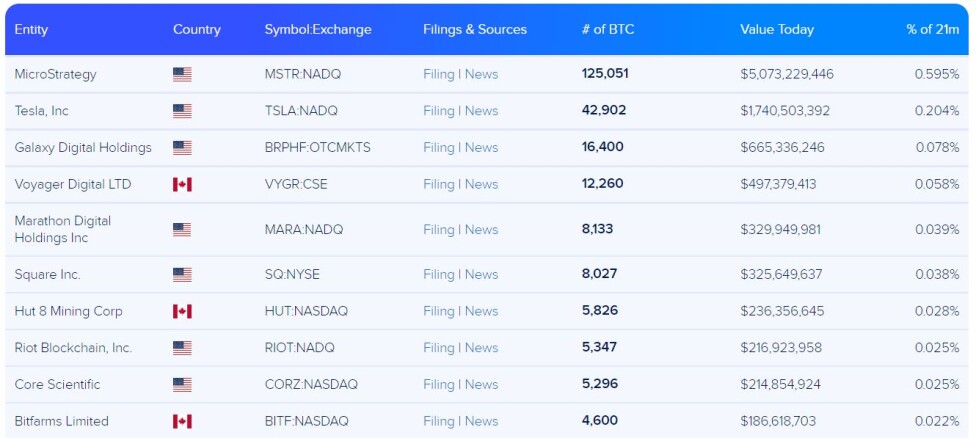The height and width of the screenshot is (438, 976).
Task: Click the Canada flag for Voyager Digital LTD
Action: click(x=182, y=184)
